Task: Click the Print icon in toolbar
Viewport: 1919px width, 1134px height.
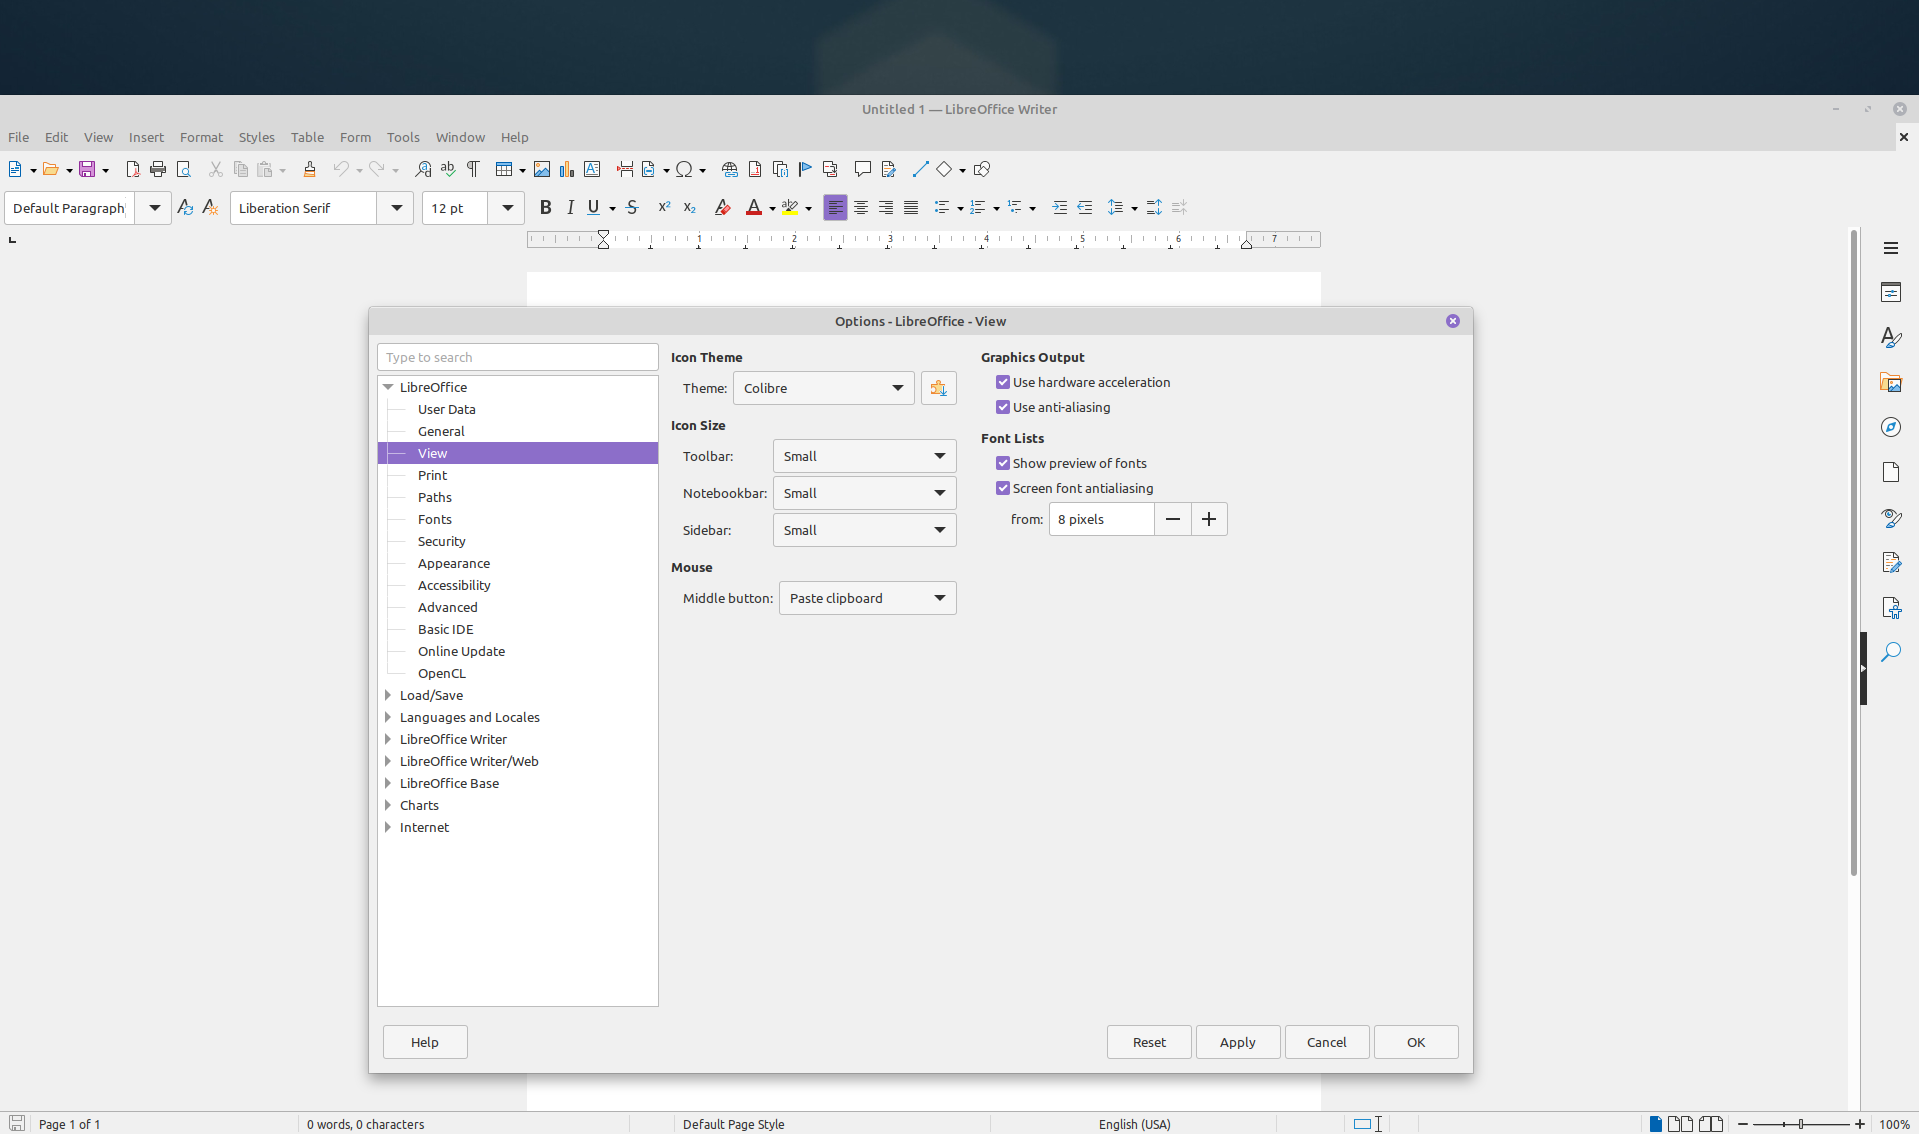Action: coord(158,170)
